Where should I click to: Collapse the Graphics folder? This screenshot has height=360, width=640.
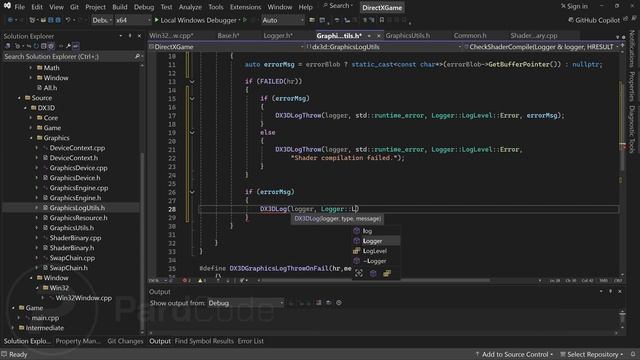(31, 138)
